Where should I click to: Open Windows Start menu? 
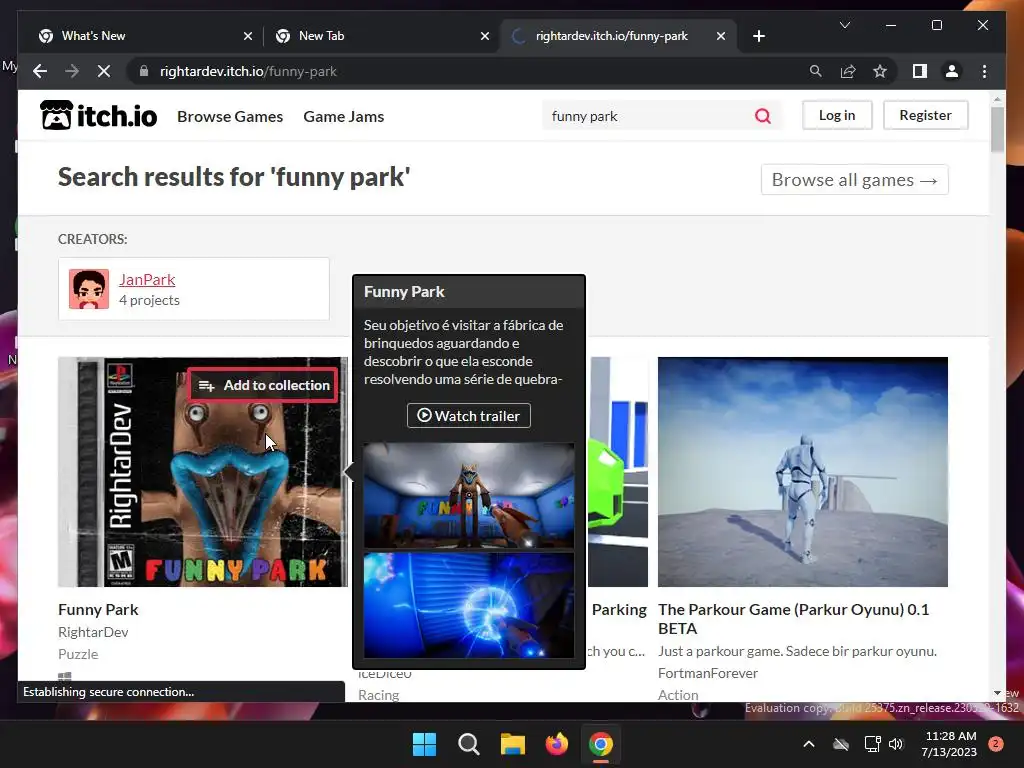[x=424, y=744]
